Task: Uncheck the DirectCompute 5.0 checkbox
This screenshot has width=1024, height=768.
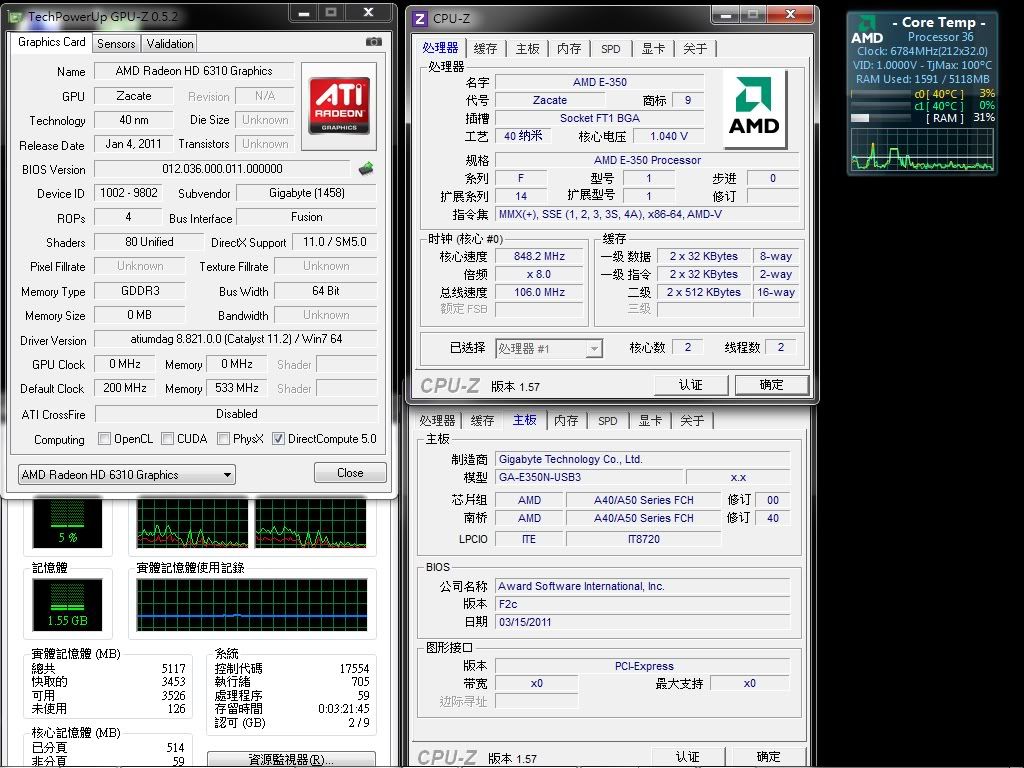Action: pyautogui.click(x=278, y=439)
